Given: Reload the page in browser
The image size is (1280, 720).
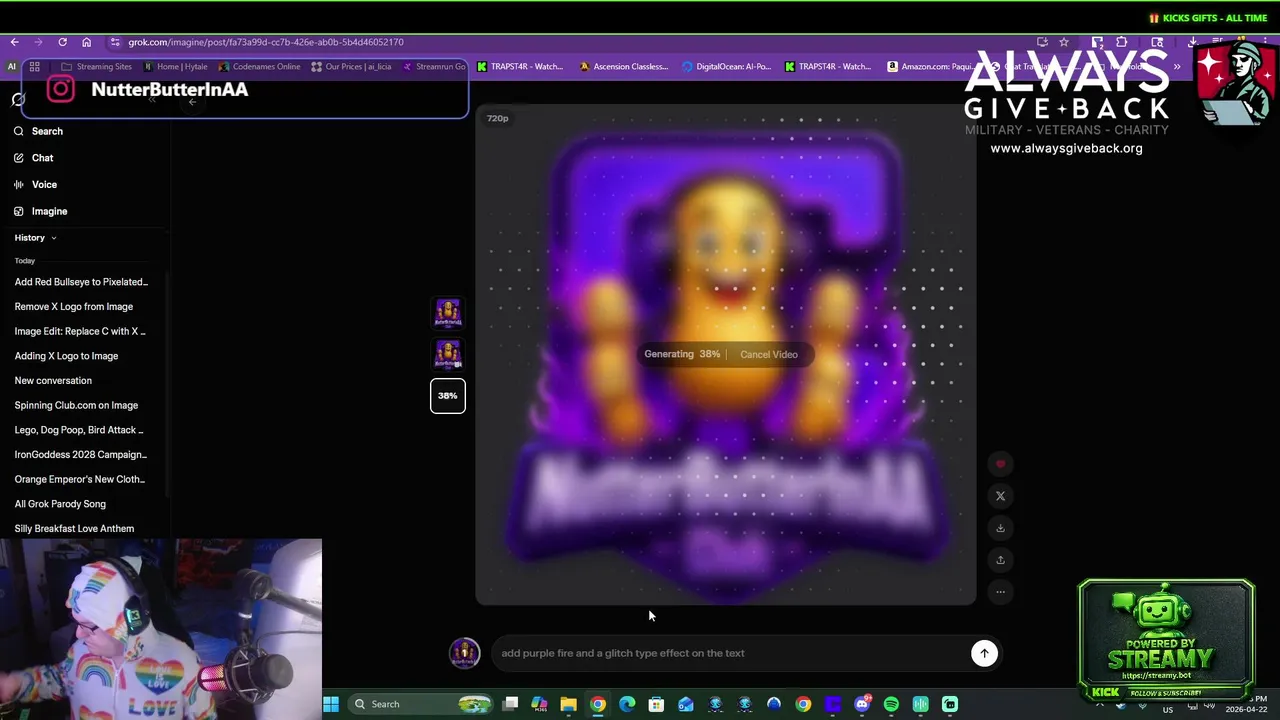Looking at the screenshot, I should 62,42.
